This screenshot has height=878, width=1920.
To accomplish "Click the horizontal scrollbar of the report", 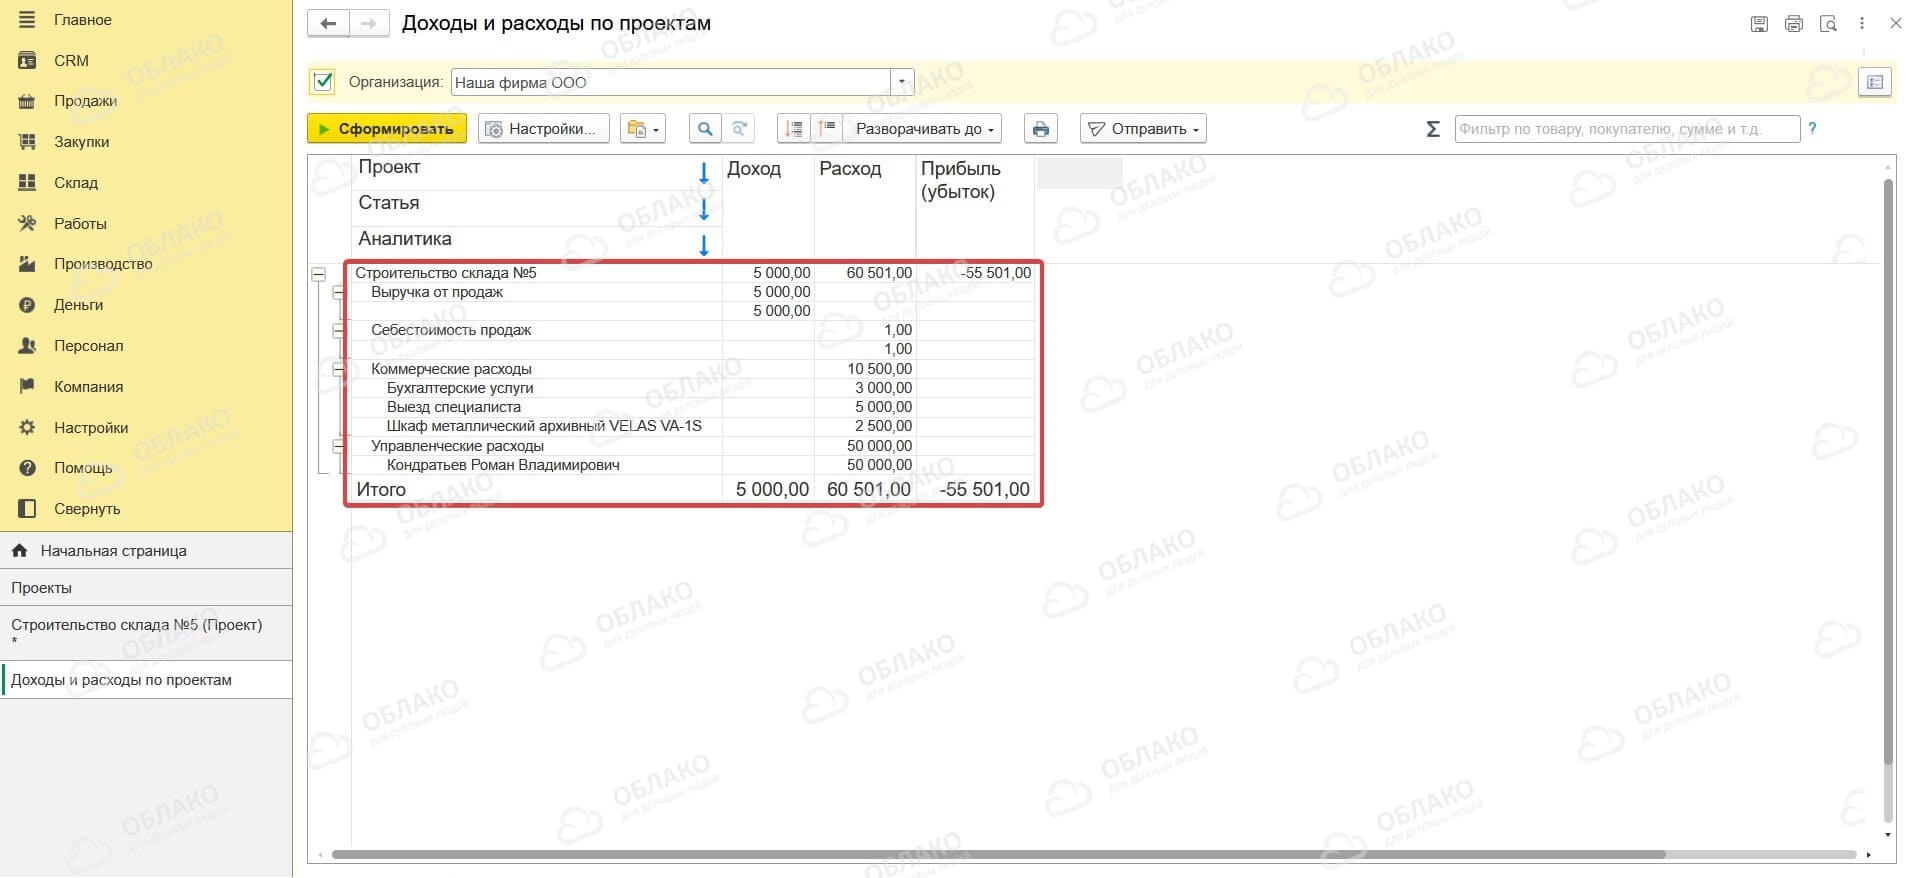I will (998, 855).
